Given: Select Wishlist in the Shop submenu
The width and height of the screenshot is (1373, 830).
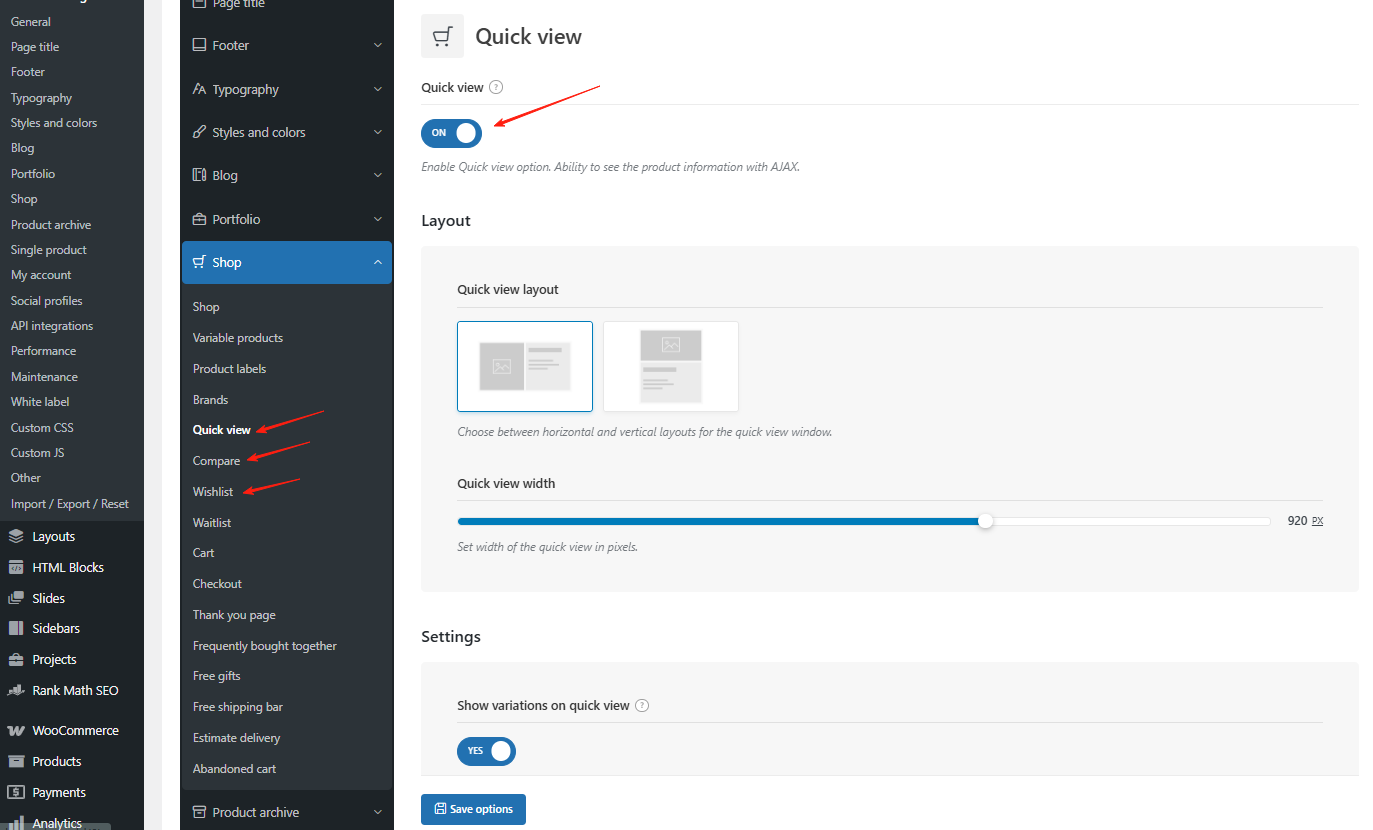Looking at the screenshot, I should click(212, 491).
